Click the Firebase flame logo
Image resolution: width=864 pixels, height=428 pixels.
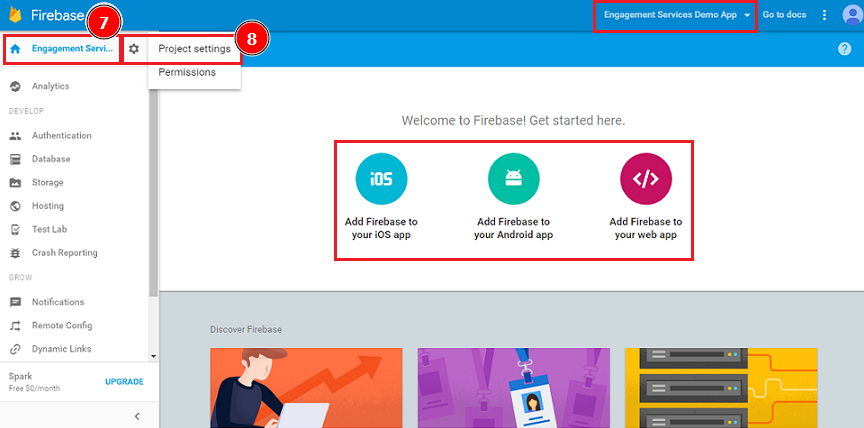pos(15,15)
